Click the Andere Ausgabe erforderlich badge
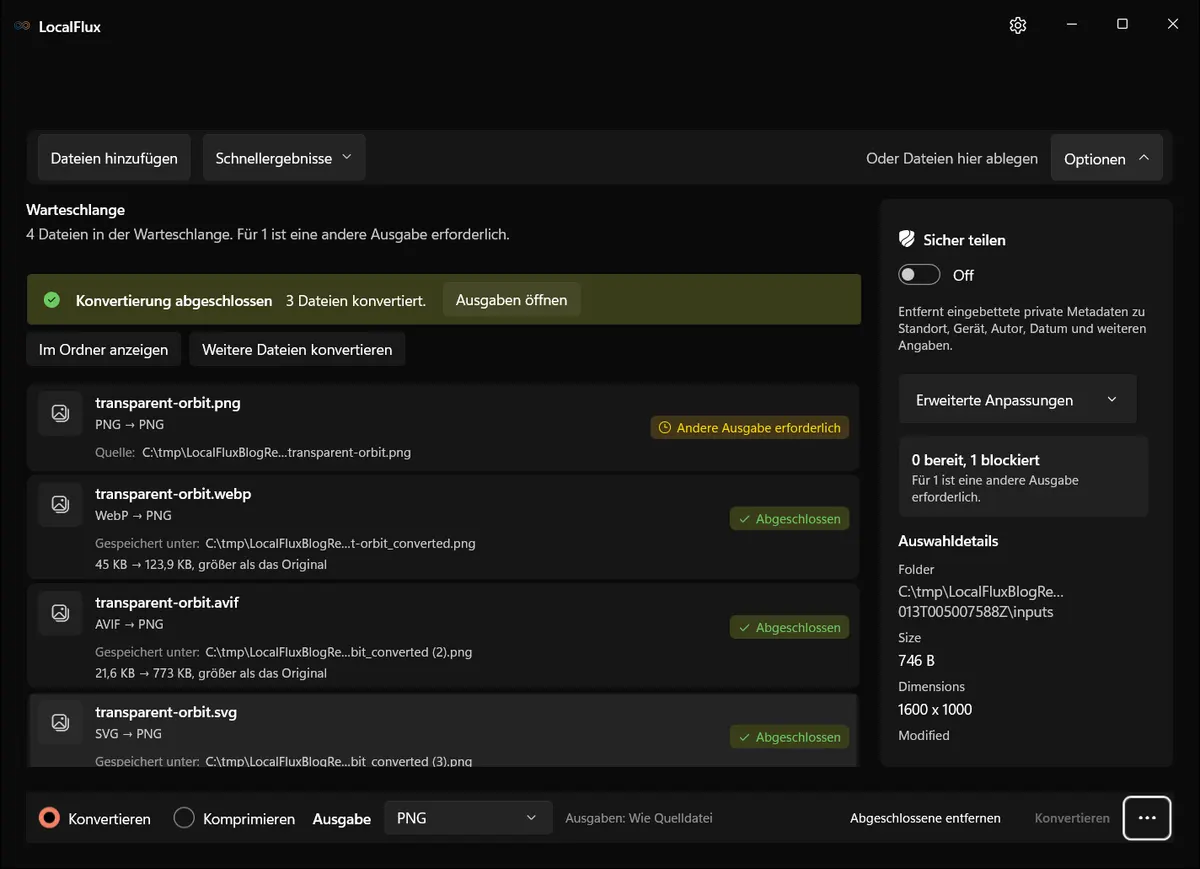Image resolution: width=1200 pixels, height=869 pixels. (750, 428)
